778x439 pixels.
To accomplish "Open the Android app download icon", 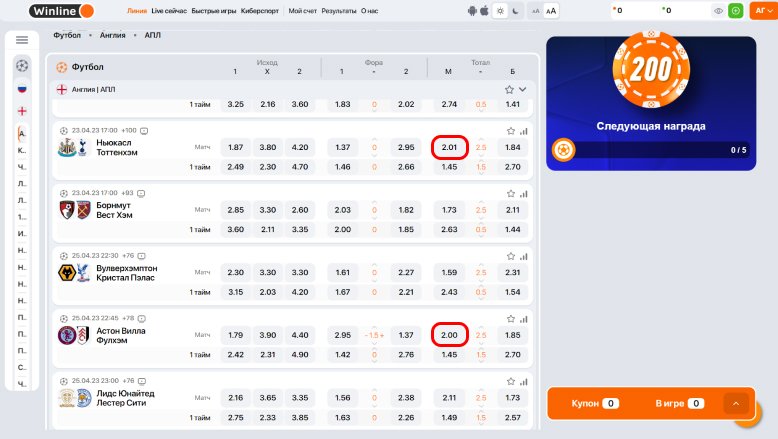I will (x=473, y=11).
